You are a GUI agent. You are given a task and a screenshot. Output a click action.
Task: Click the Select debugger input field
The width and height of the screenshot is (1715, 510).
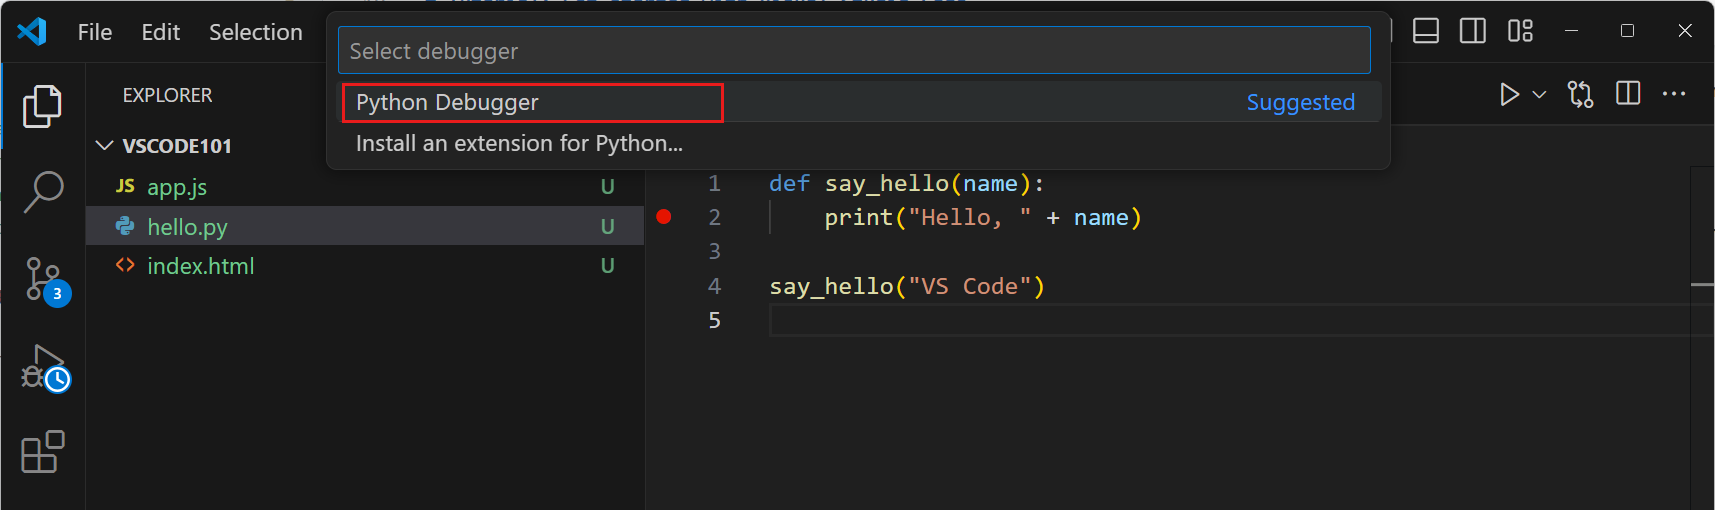pos(853,51)
